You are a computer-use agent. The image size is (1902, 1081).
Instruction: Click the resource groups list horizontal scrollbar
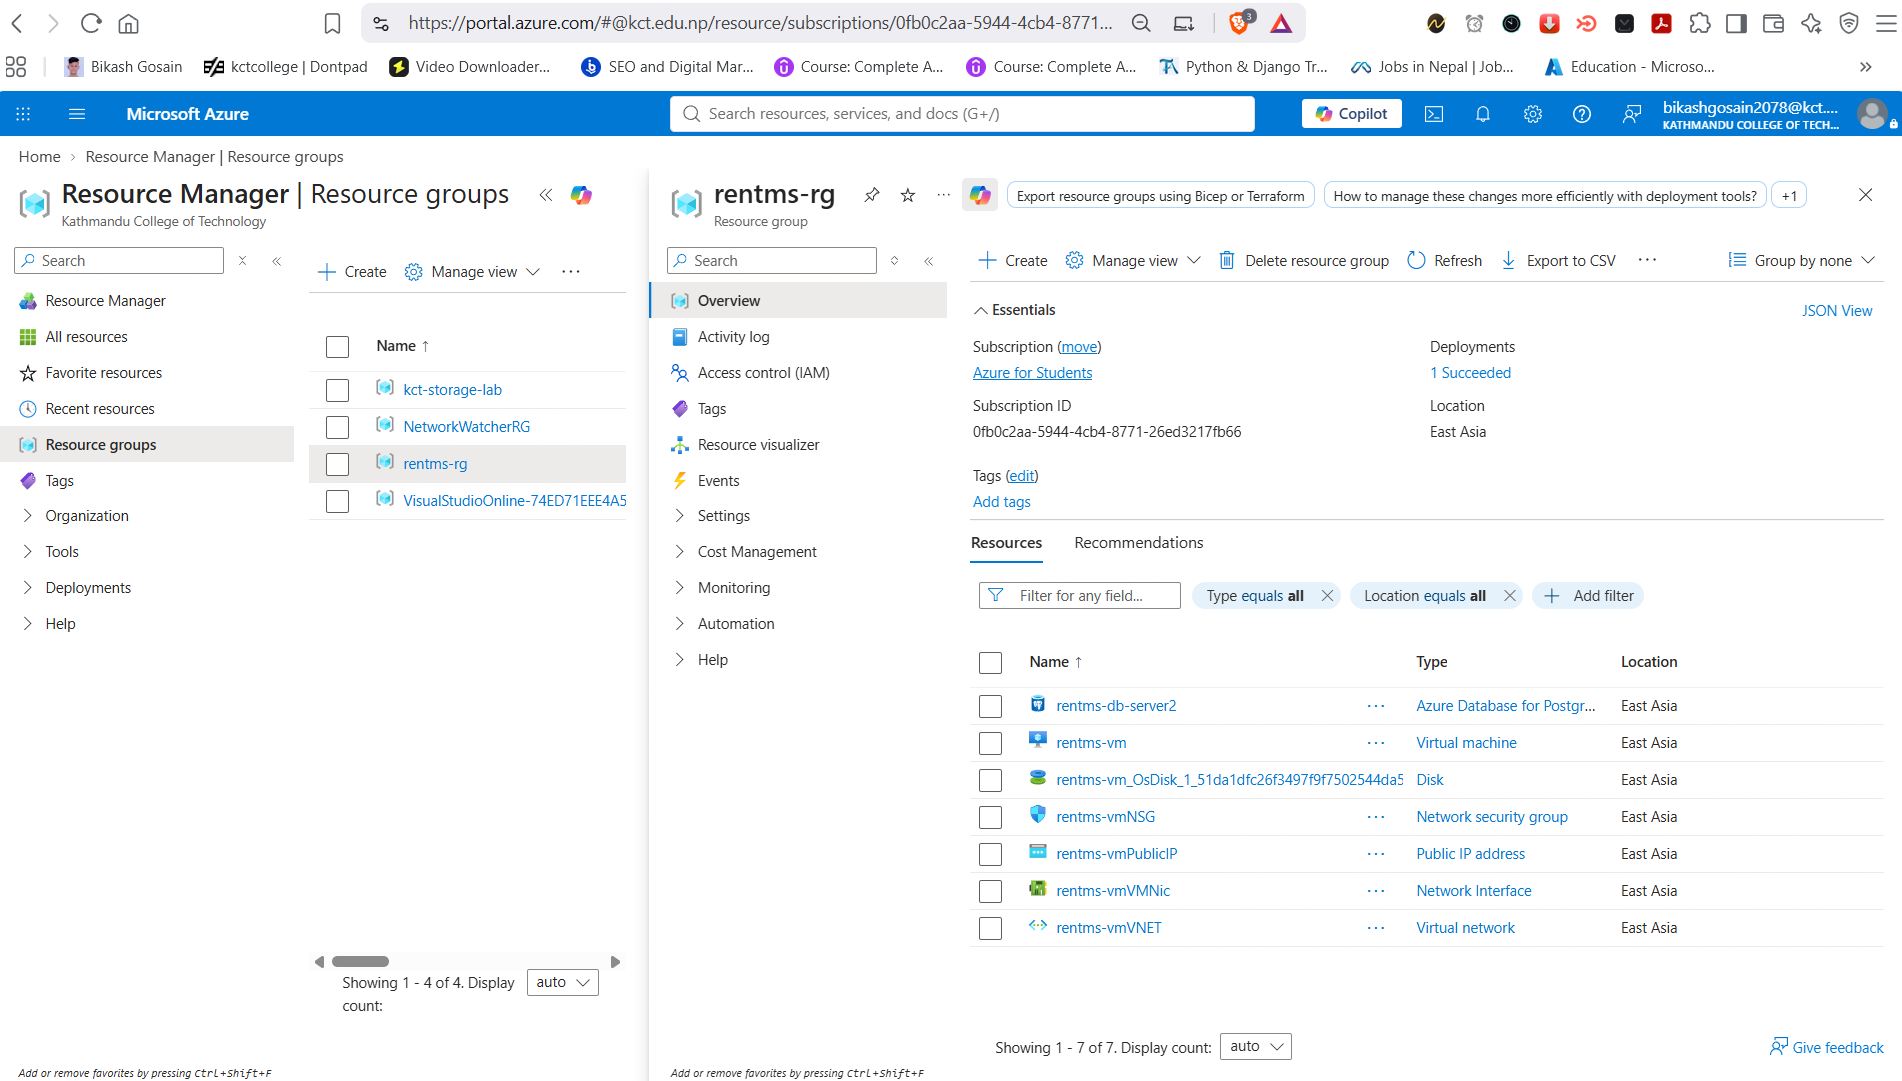pos(360,962)
